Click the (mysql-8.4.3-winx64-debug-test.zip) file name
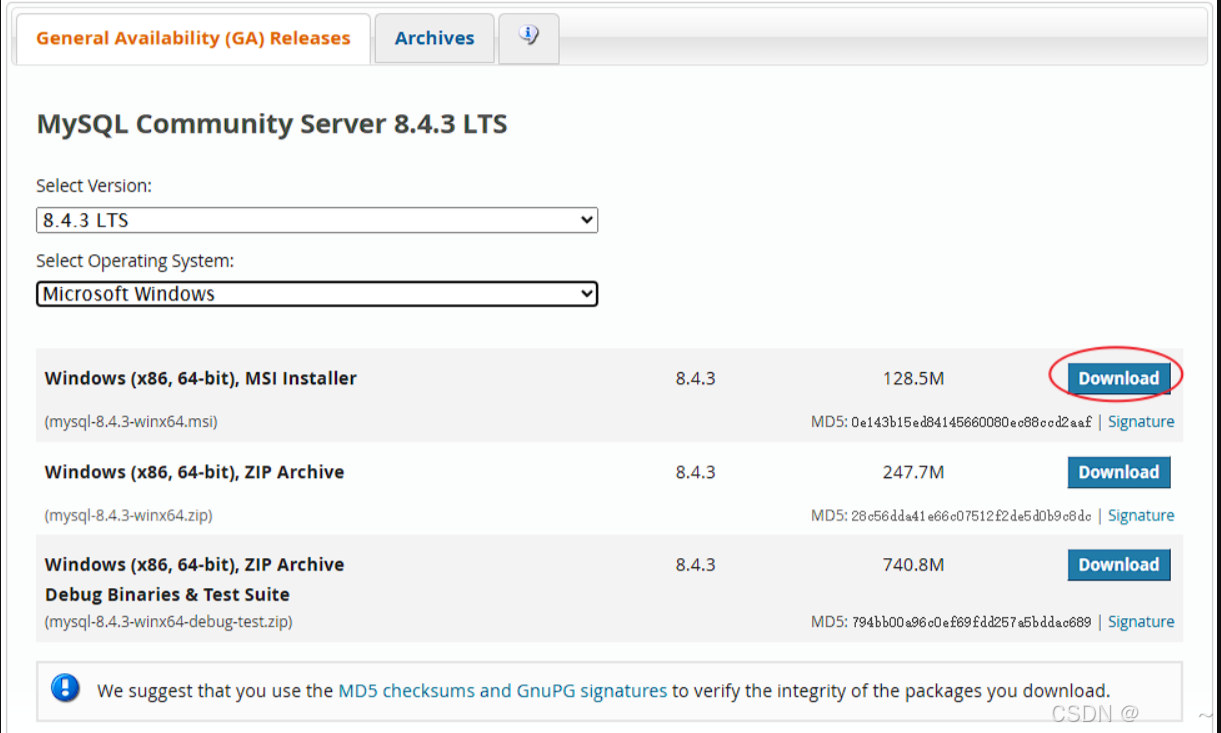Image resolution: width=1221 pixels, height=733 pixels. coord(169,622)
